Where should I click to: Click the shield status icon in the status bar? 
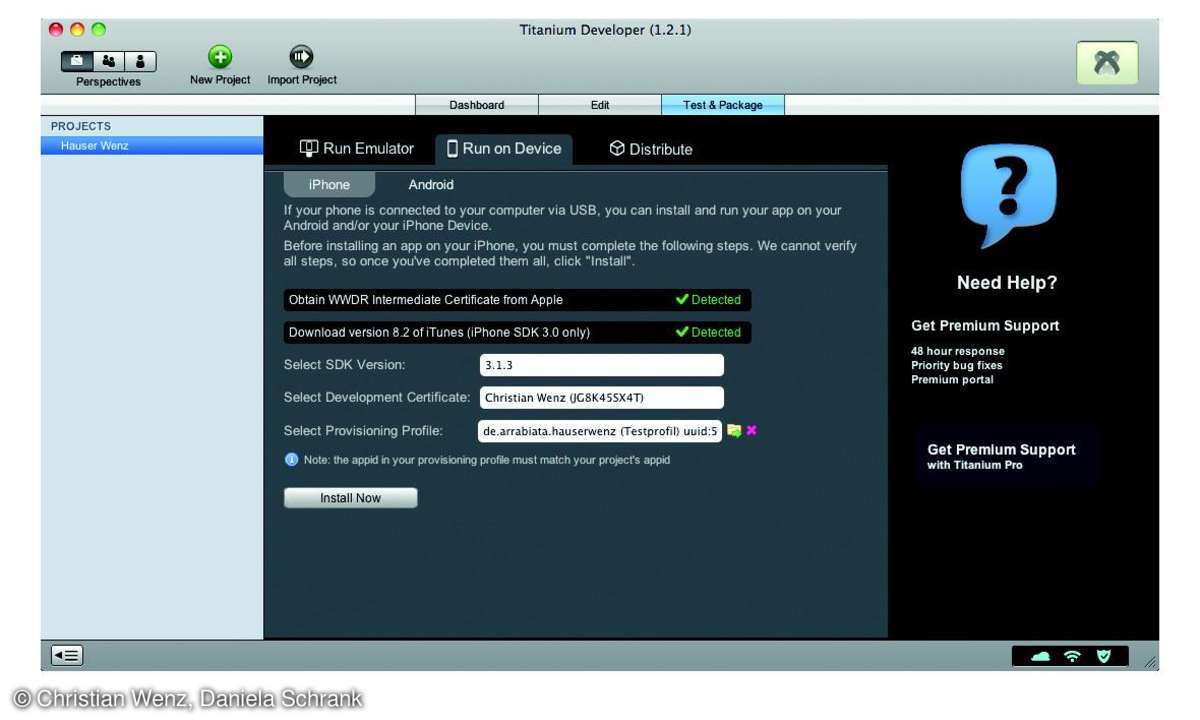(x=1103, y=656)
